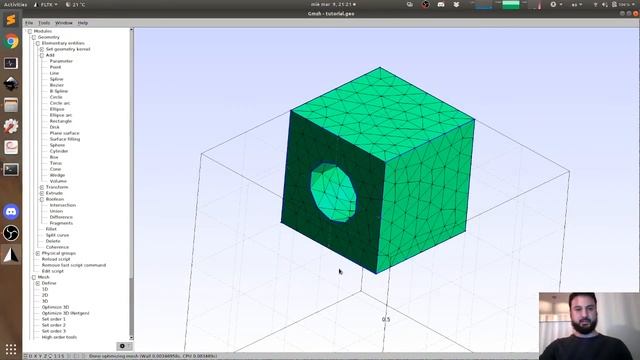Click the rotate view icon in status bar

pos(50,356)
